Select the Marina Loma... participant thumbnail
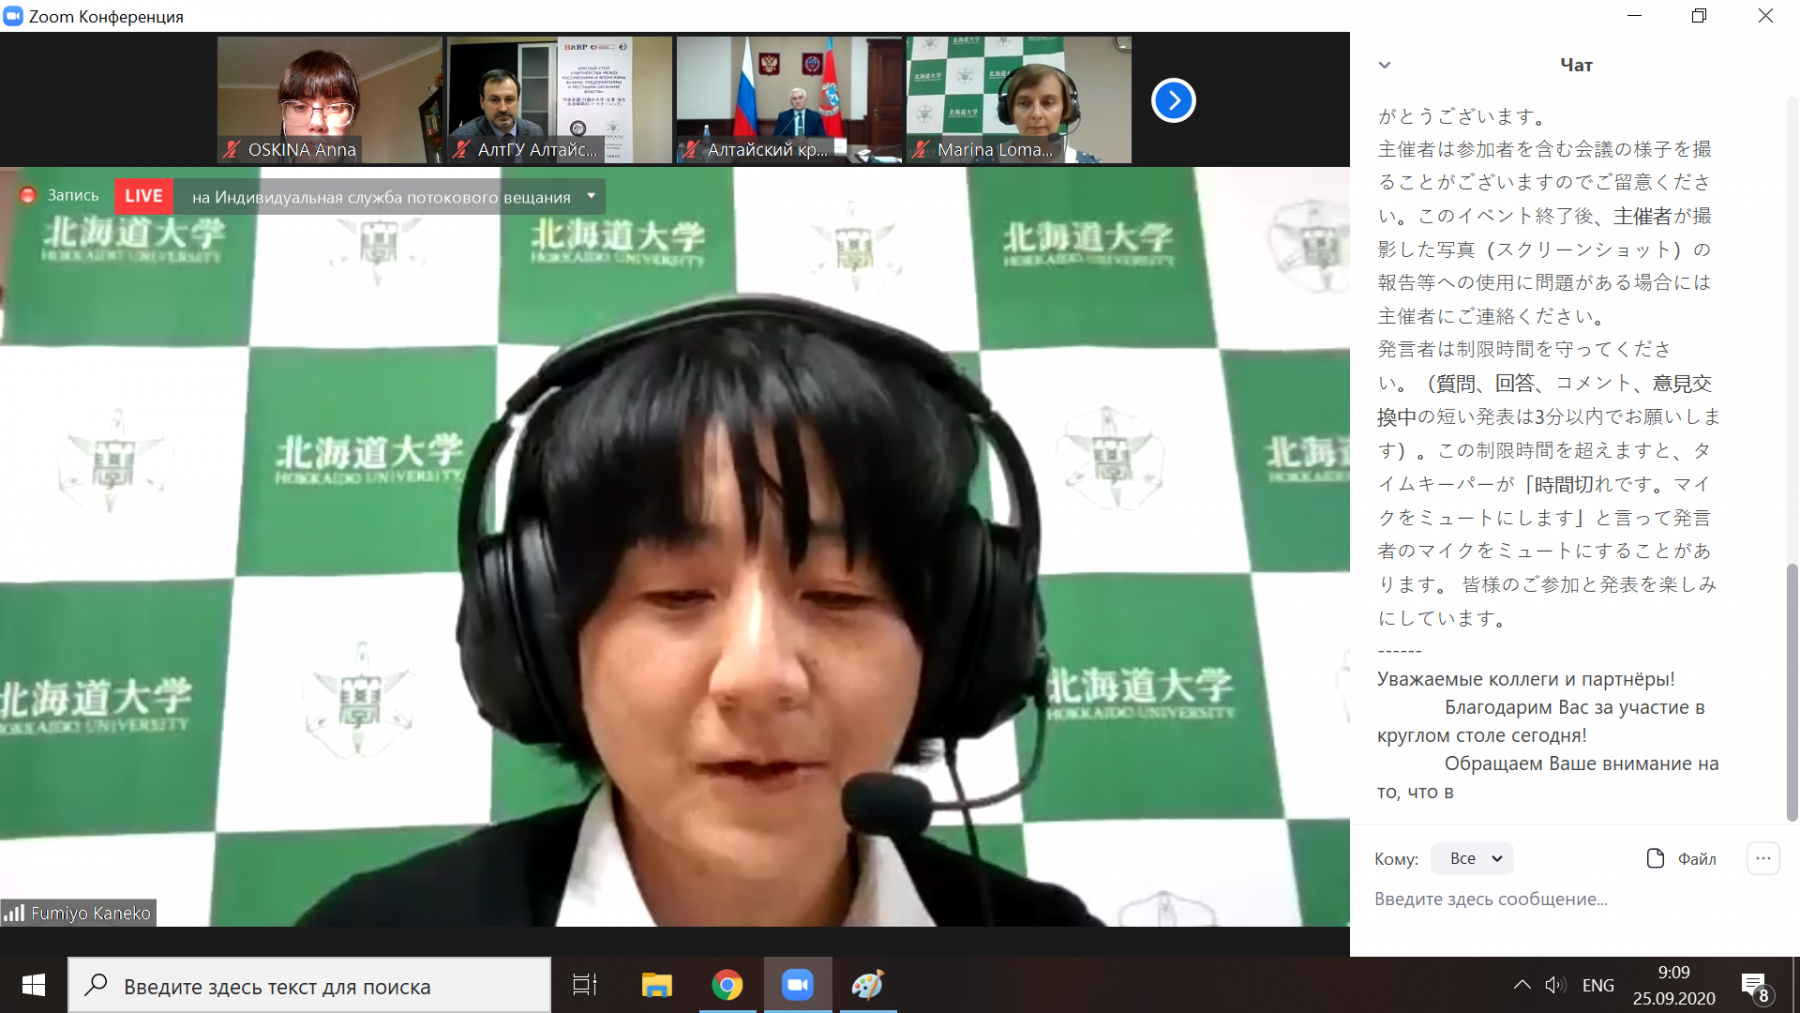 click(x=1019, y=100)
